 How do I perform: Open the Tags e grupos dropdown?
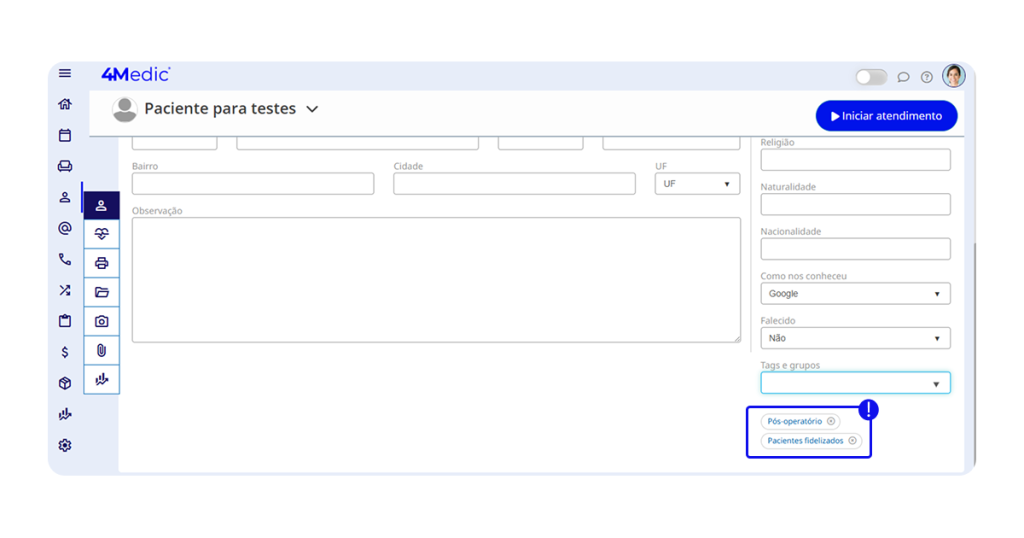[x=855, y=383]
